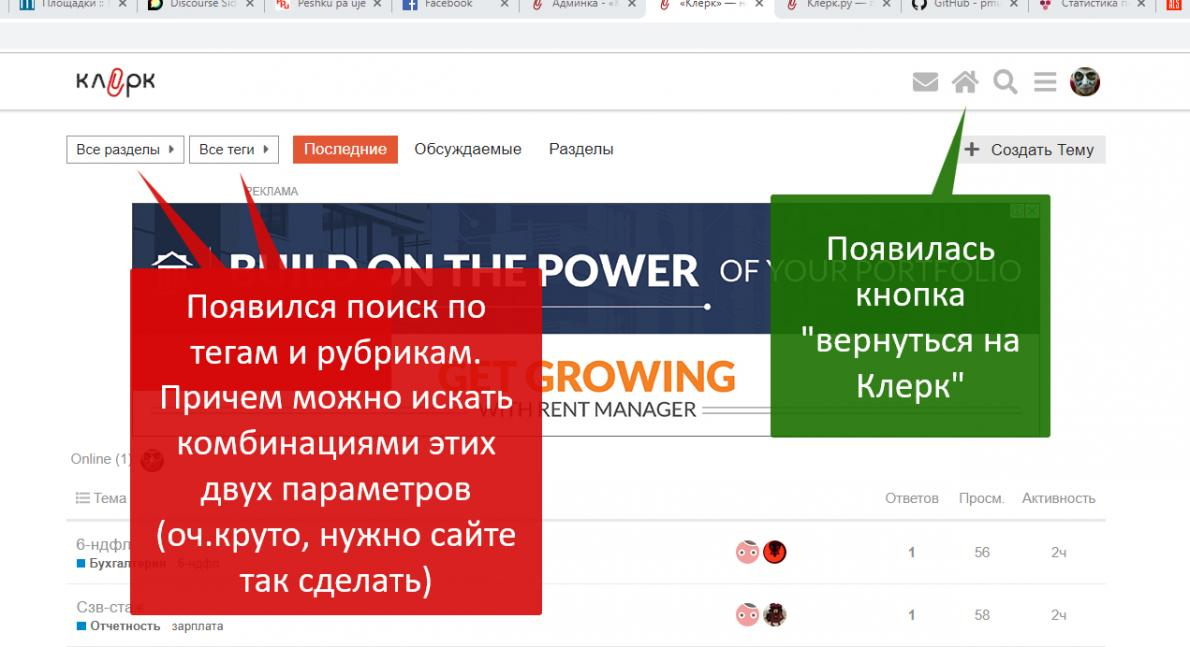Click 2ч activity in the Сзв-стаж row

1059,614
